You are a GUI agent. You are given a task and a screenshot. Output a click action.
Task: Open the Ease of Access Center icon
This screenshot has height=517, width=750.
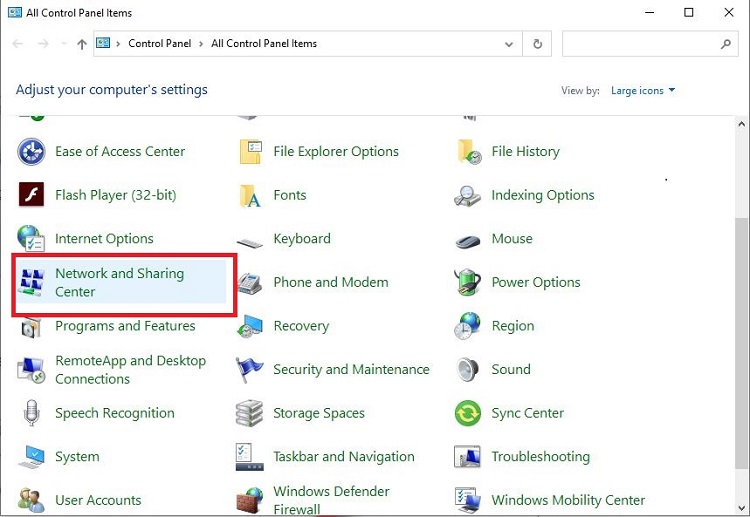click(x=31, y=152)
